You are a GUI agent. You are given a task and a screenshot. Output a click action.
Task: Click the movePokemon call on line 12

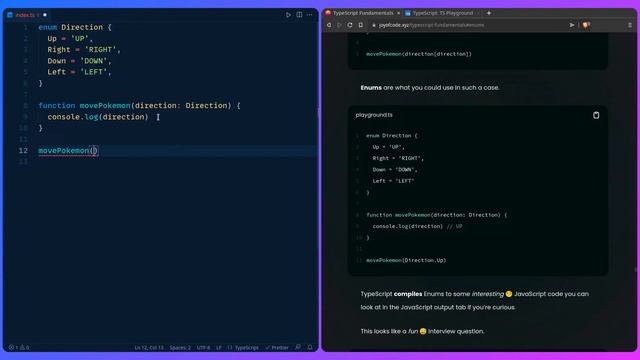pos(68,151)
